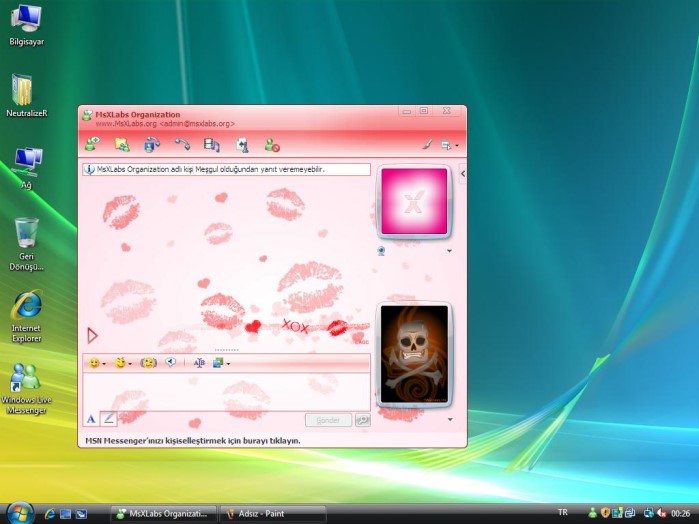
Task: Select the Internet Explorer desktop icon
Action: click(x=26, y=316)
